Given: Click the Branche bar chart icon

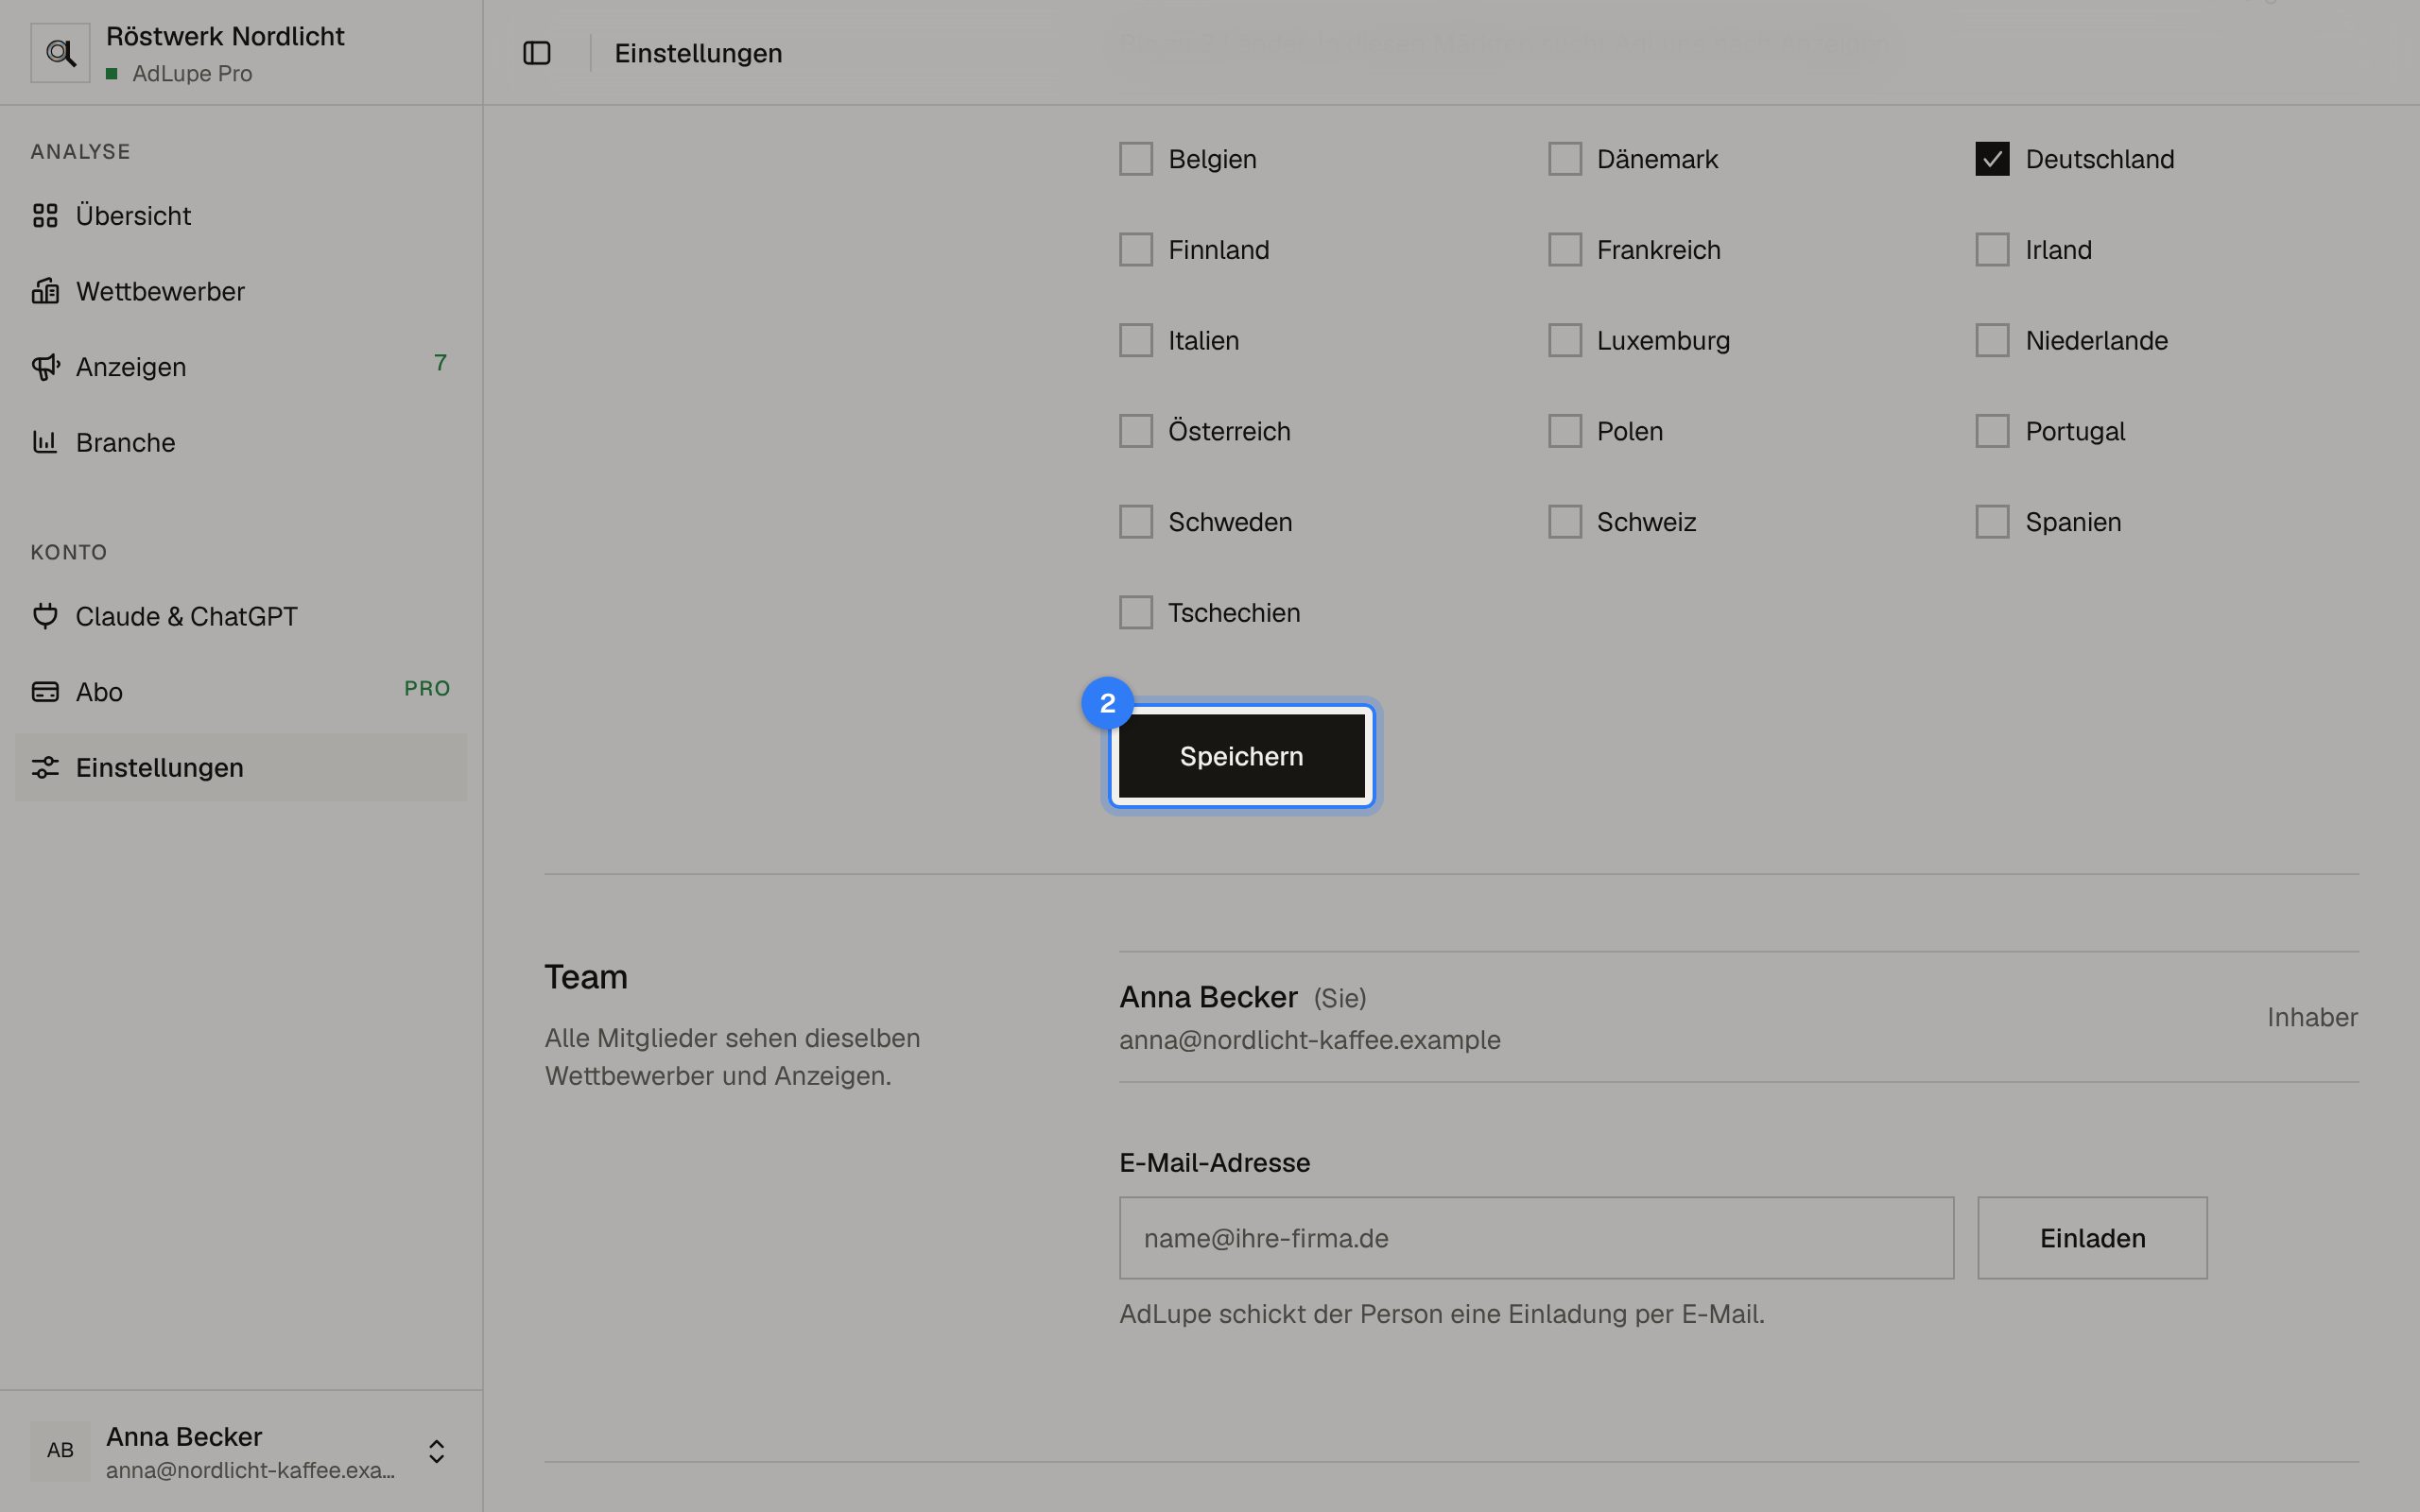Looking at the screenshot, I should 45,442.
